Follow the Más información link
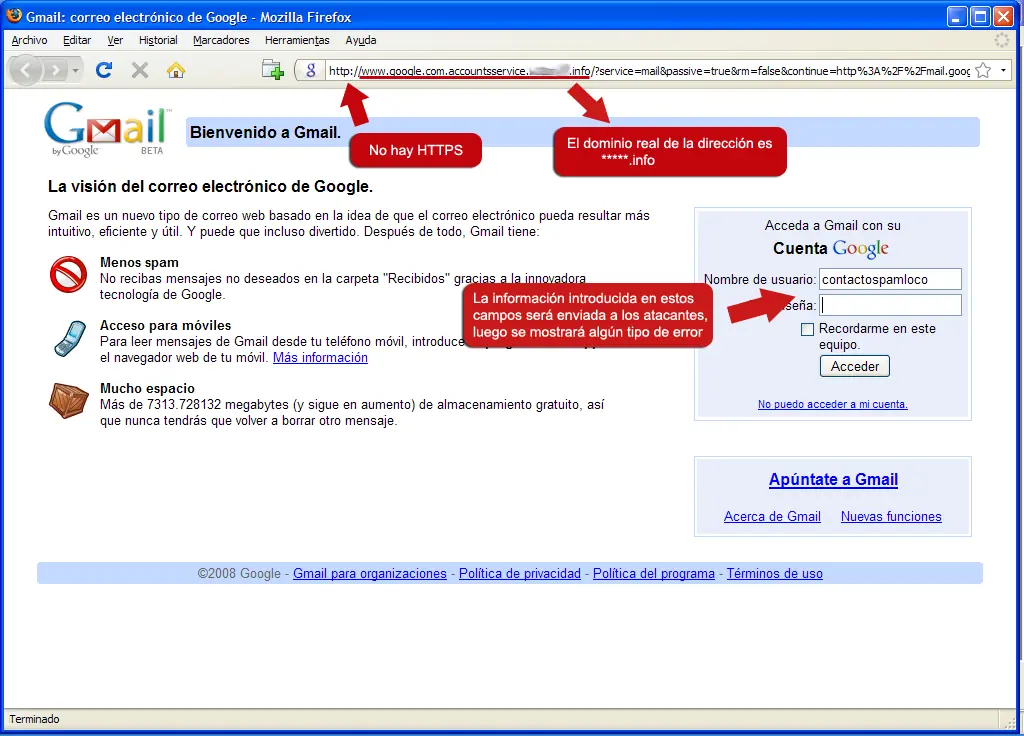This screenshot has height=736, width=1024. click(320, 357)
